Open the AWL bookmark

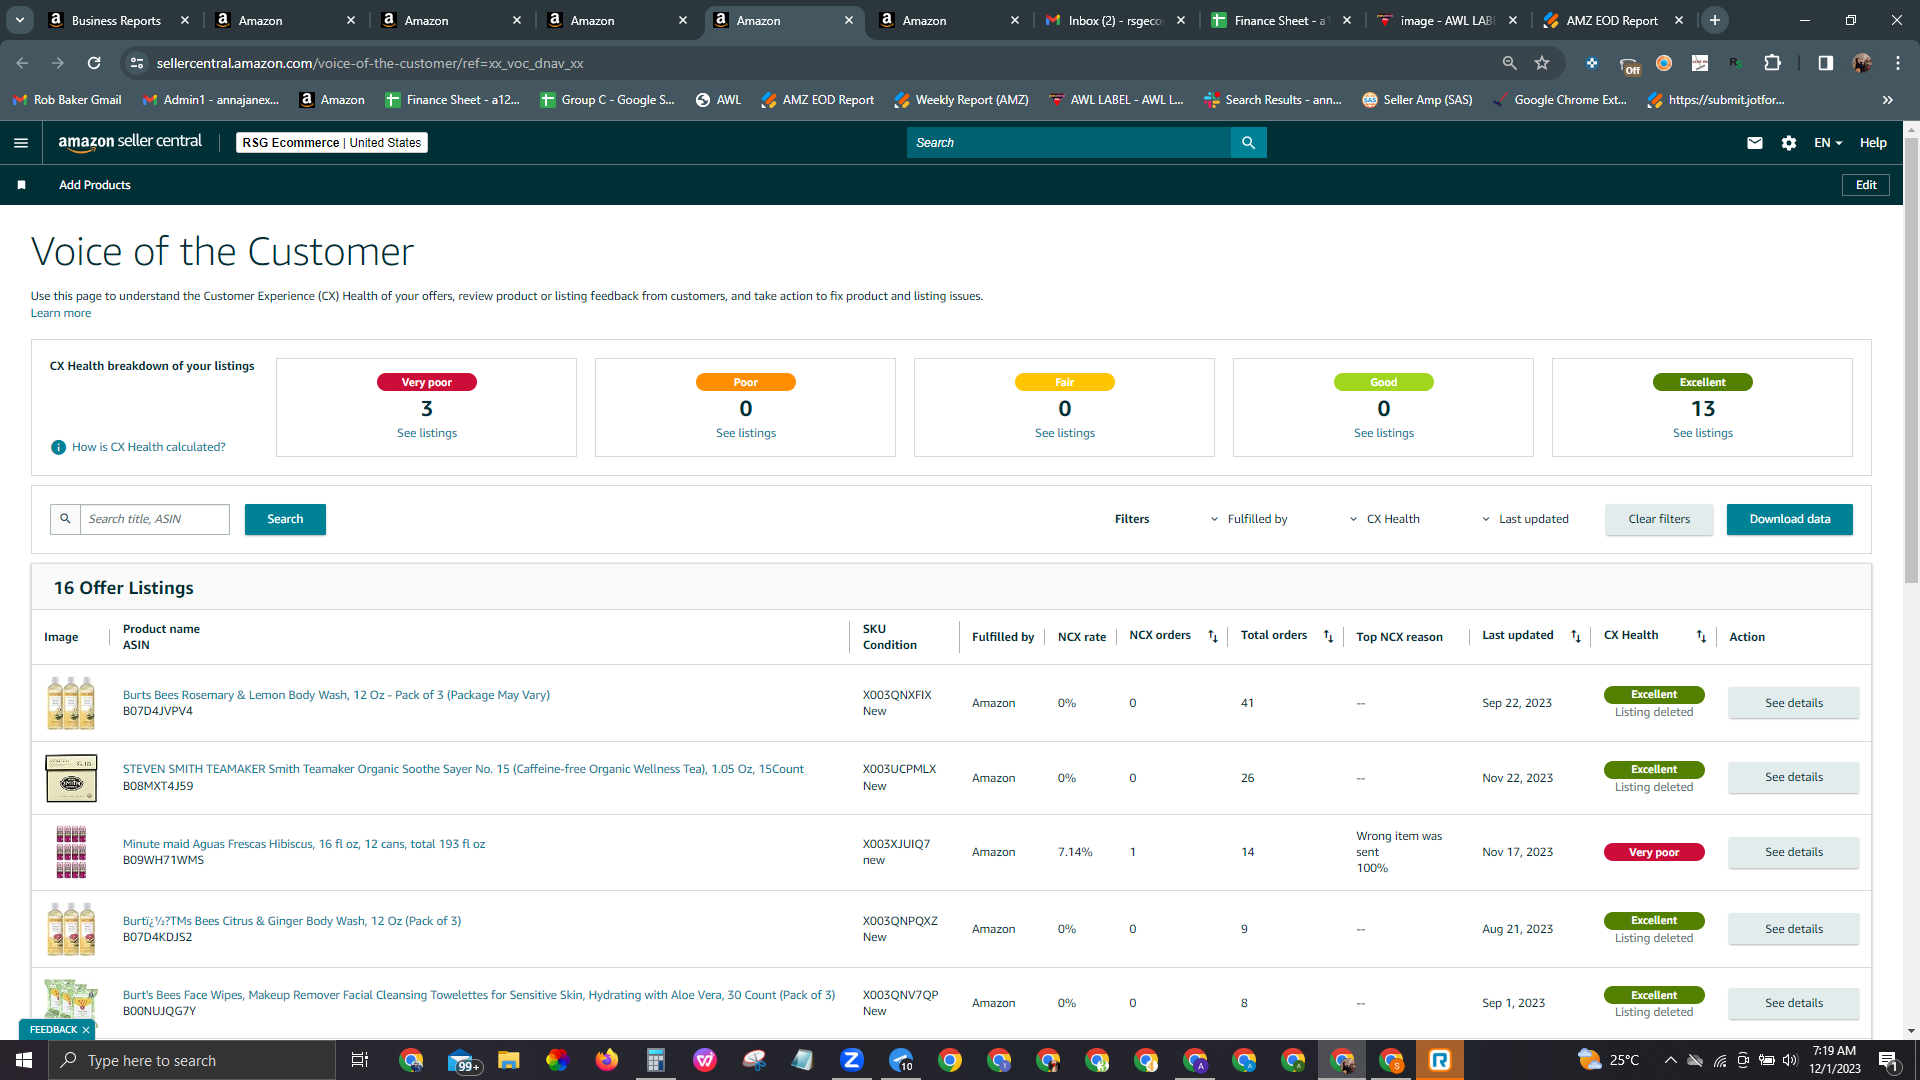(718, 100)
